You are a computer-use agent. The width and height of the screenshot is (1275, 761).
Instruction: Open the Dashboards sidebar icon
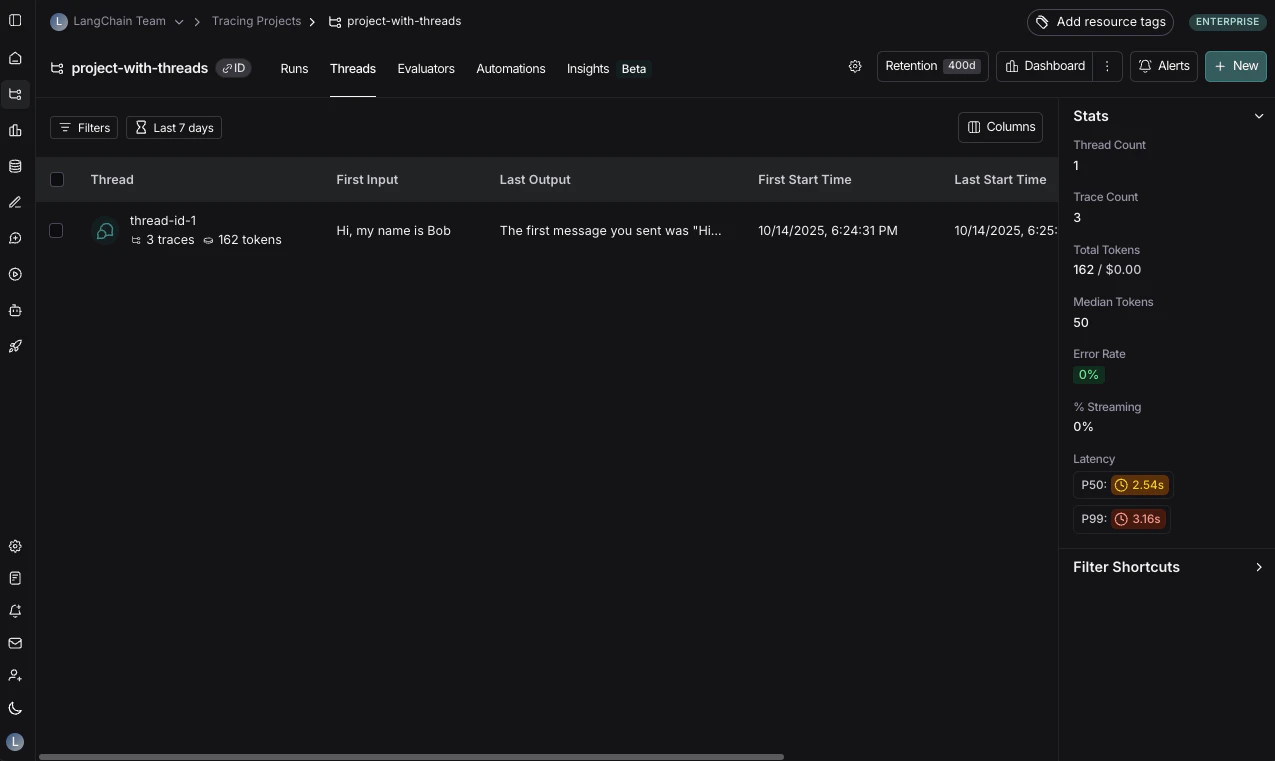point(15,130)
